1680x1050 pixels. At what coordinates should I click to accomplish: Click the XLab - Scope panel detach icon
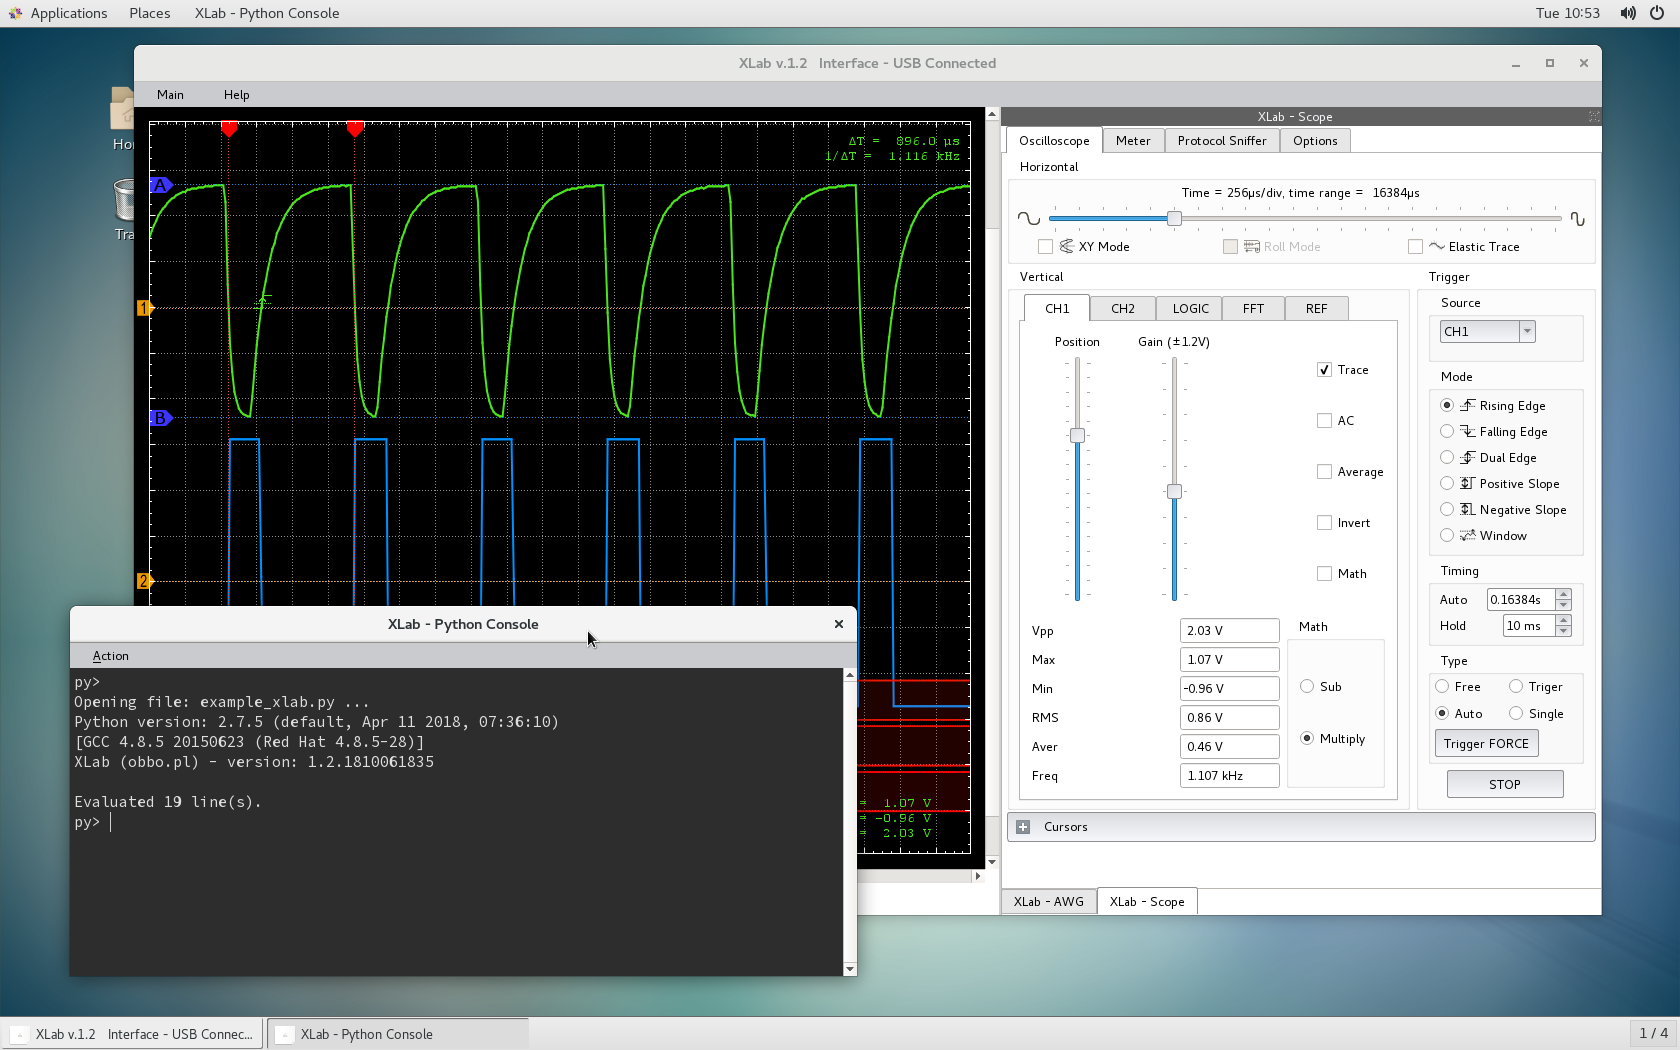tap(1594, 117)
